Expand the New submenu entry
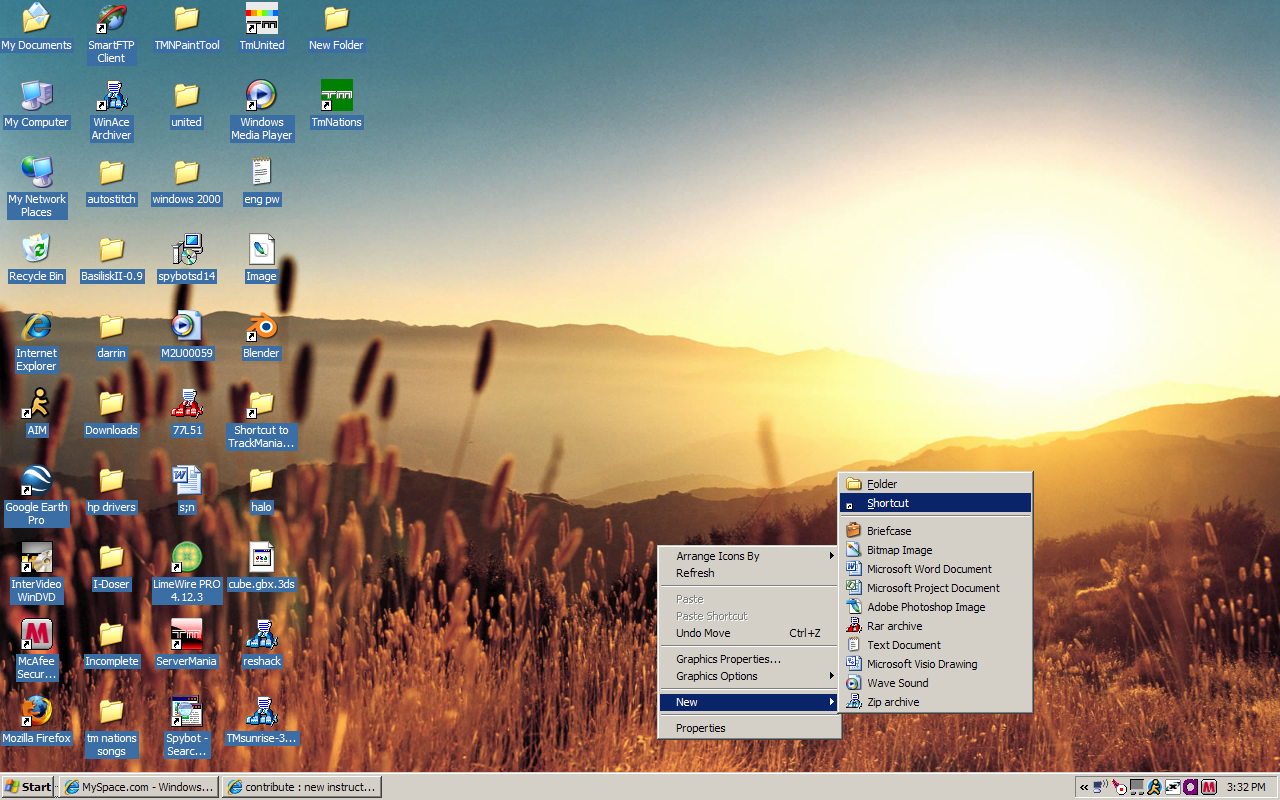Image resolution: width=1280 pixels, height=800 pixels. click(749, 702)
